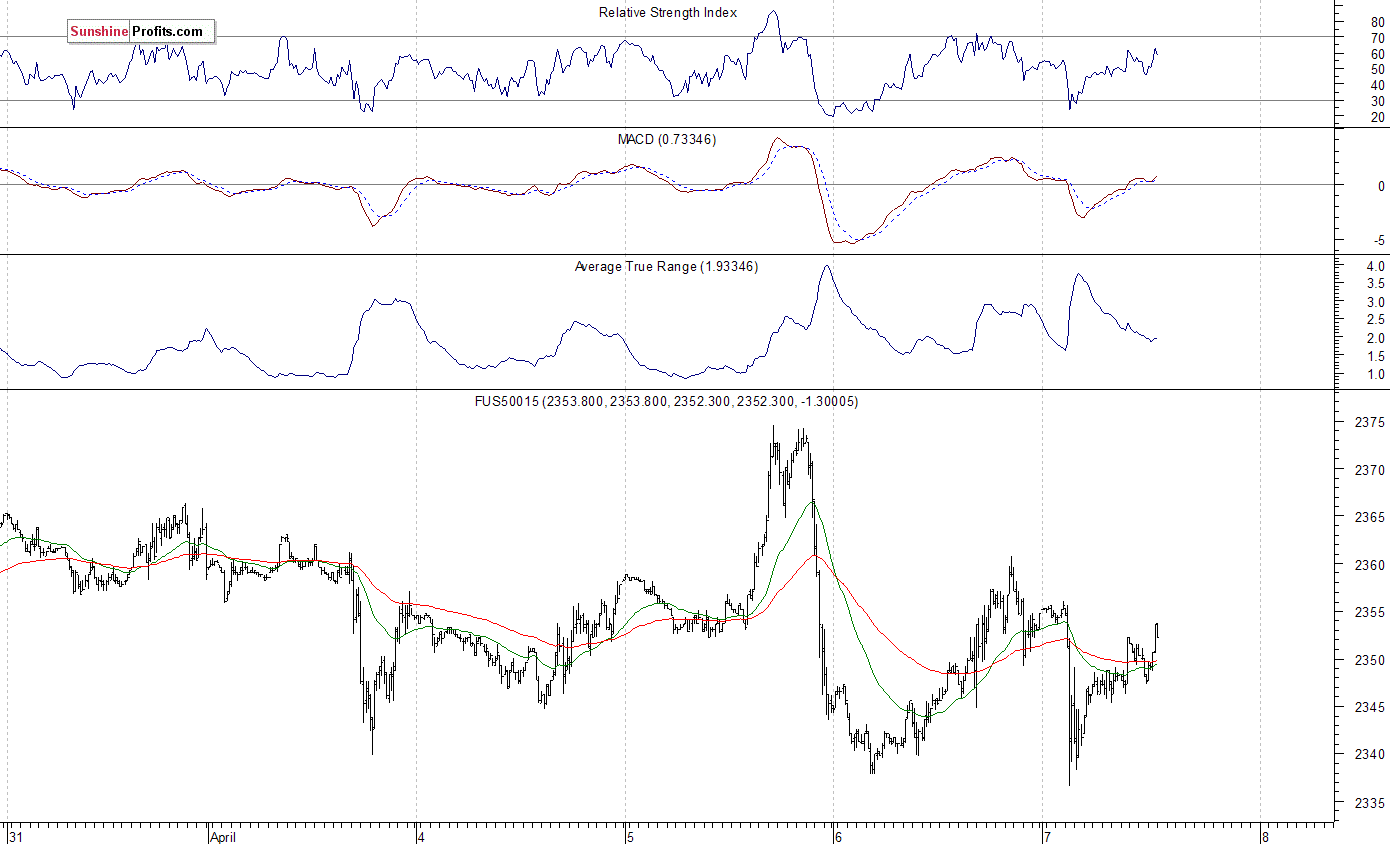Click the date axis label 5
This screenshot has width=1390, height=844.
631,836
